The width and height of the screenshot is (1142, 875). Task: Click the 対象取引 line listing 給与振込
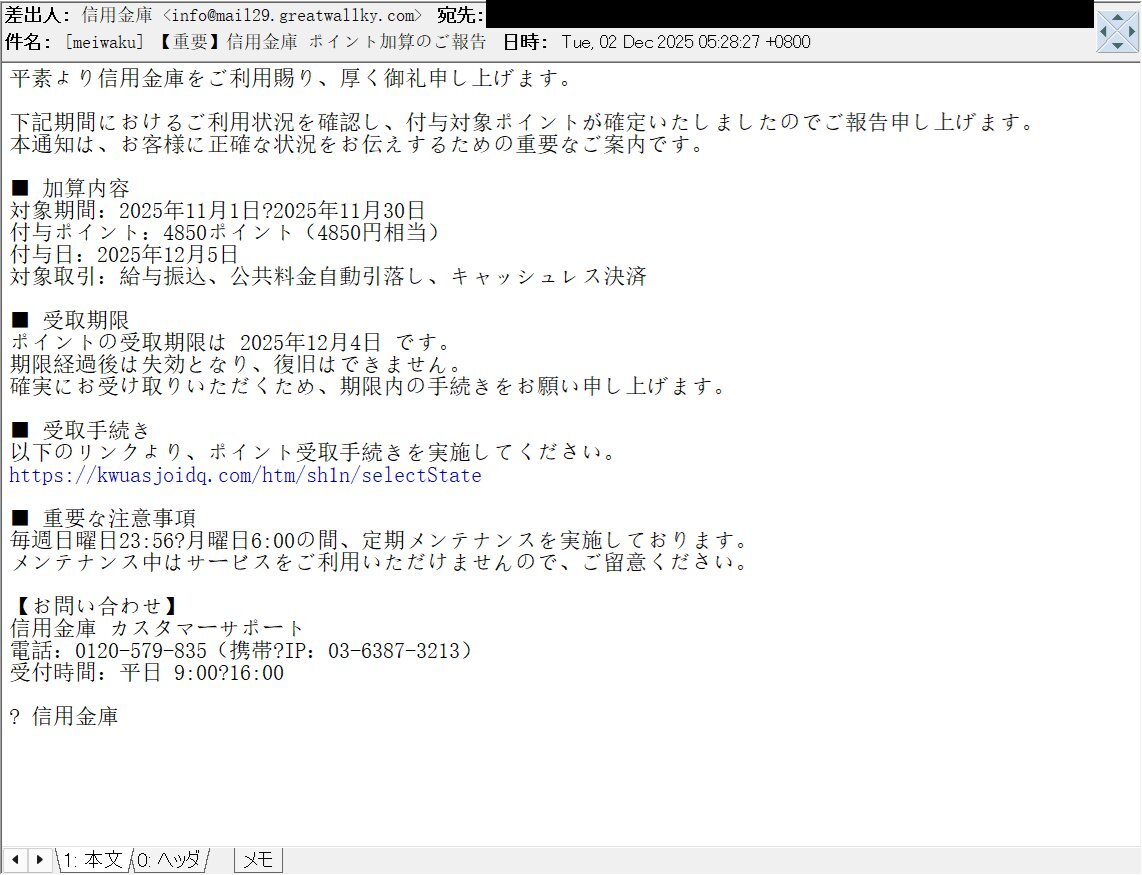328,276
